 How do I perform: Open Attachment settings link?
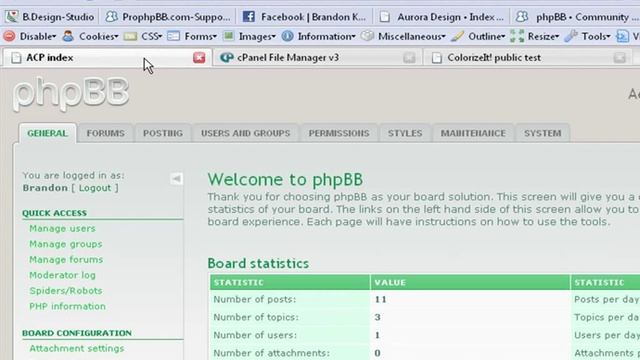(77, 348)
